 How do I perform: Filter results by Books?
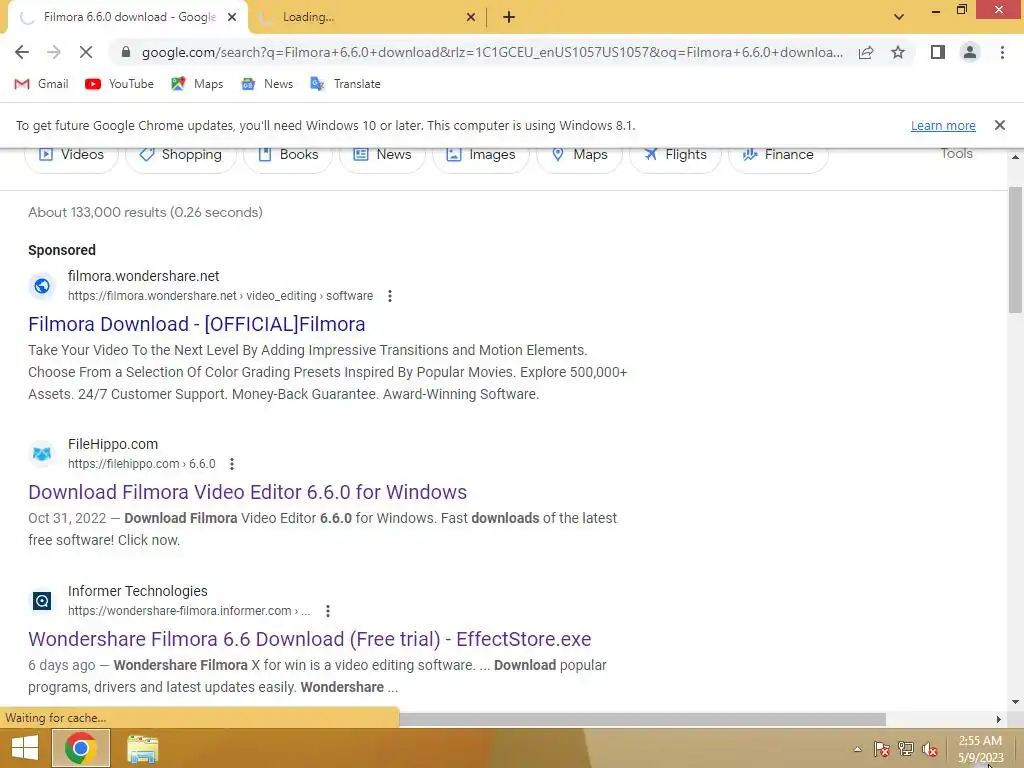point(288,155)
